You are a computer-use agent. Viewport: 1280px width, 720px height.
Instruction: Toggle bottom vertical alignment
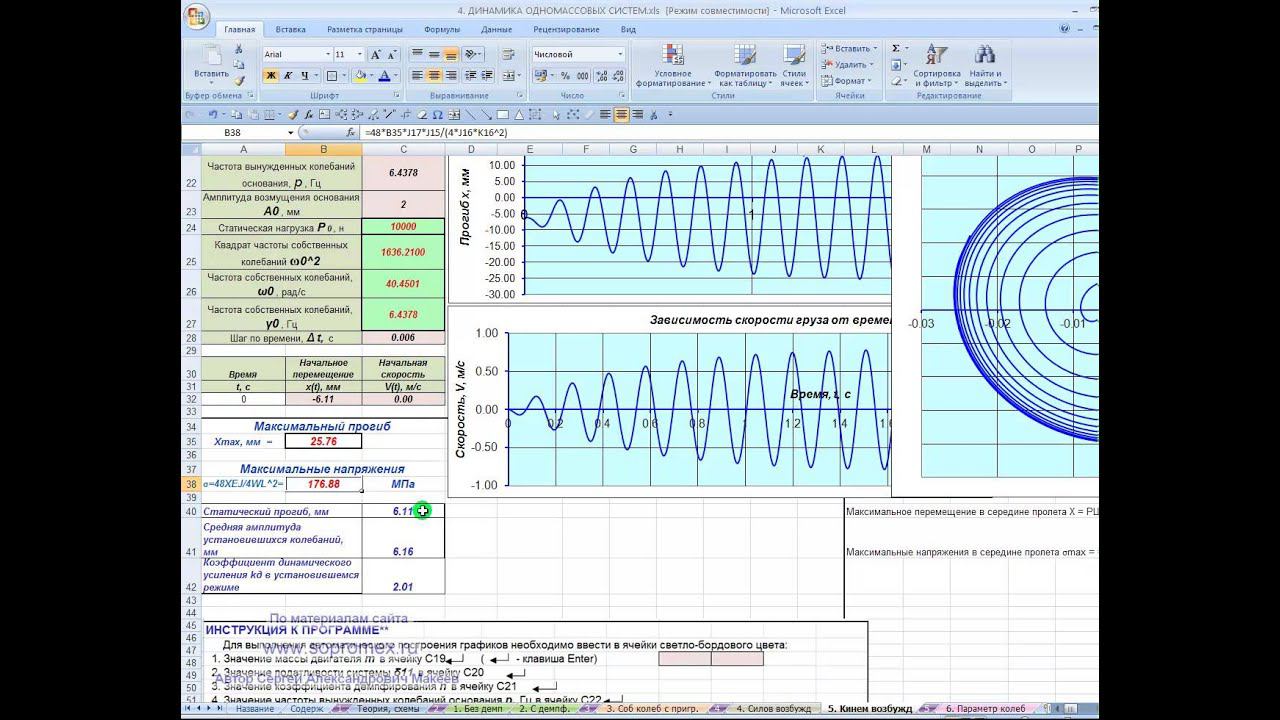450,54
